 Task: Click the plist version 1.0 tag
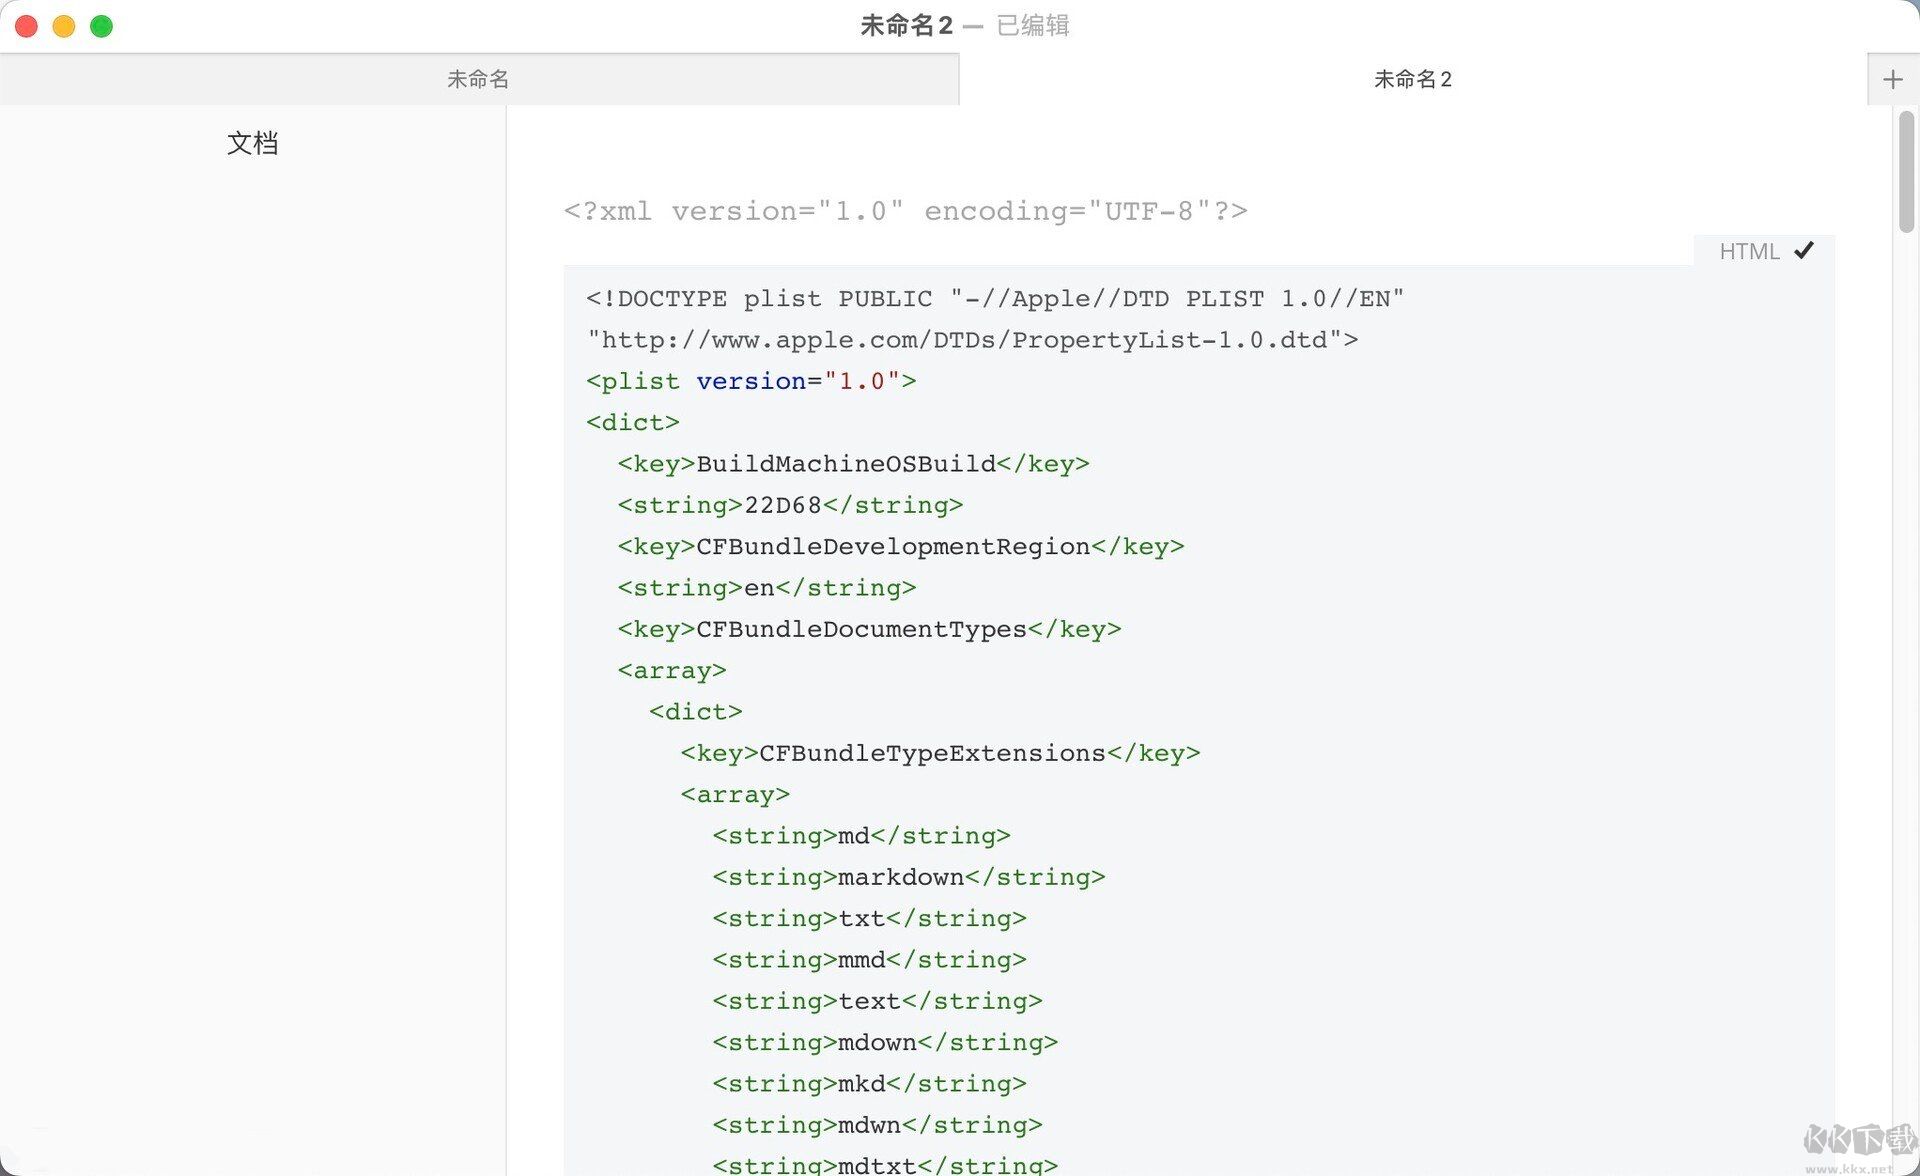pos(748,381)
